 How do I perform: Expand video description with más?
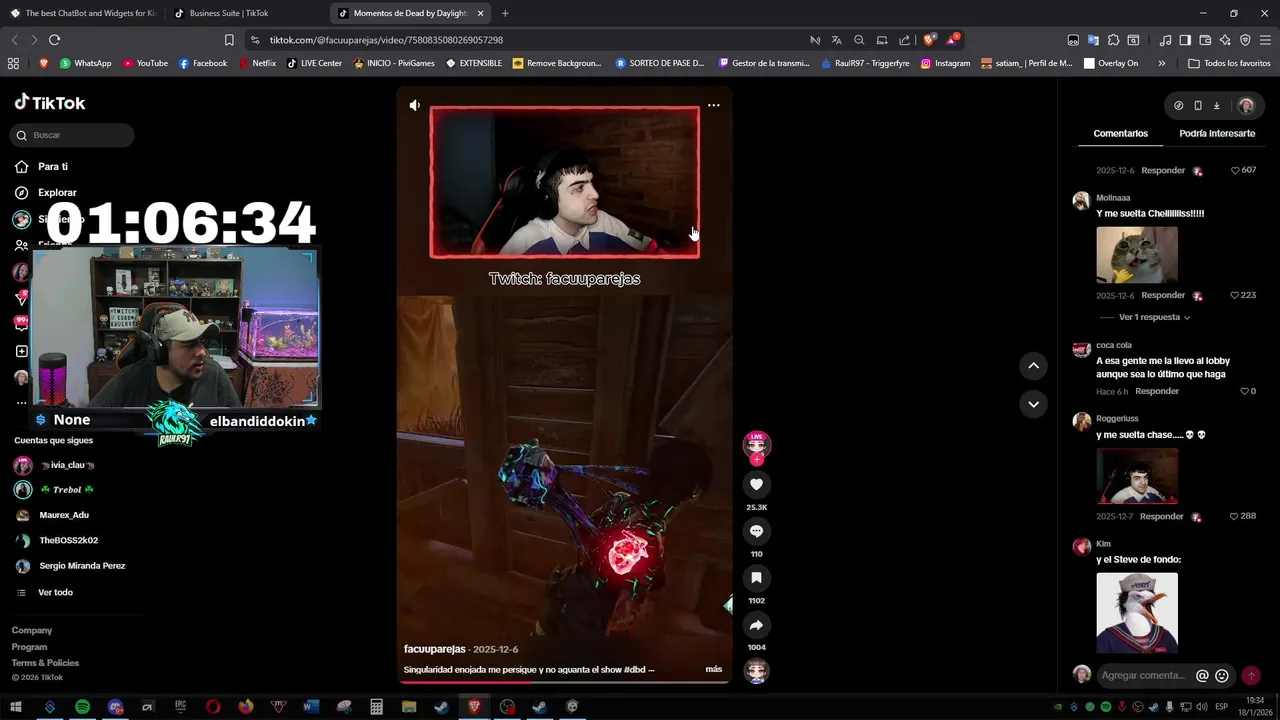click(x=713, y=669)
